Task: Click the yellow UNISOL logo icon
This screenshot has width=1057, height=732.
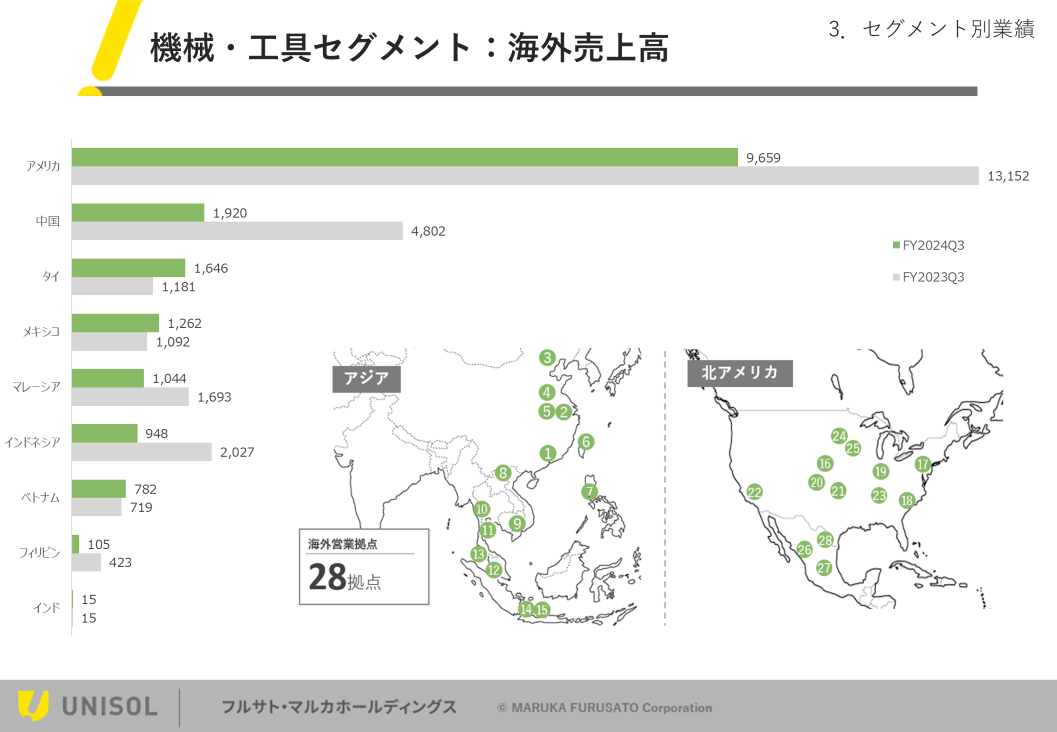Action: [x=33, y=705]
